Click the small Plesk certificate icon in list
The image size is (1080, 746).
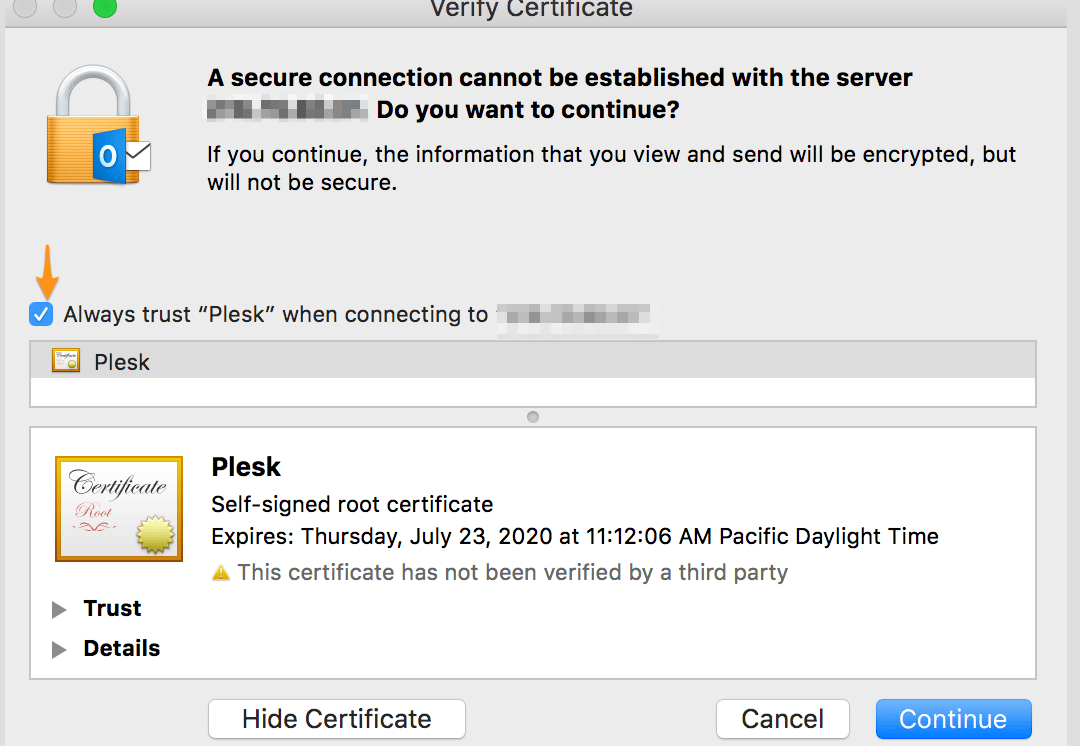tap(66, 362)
